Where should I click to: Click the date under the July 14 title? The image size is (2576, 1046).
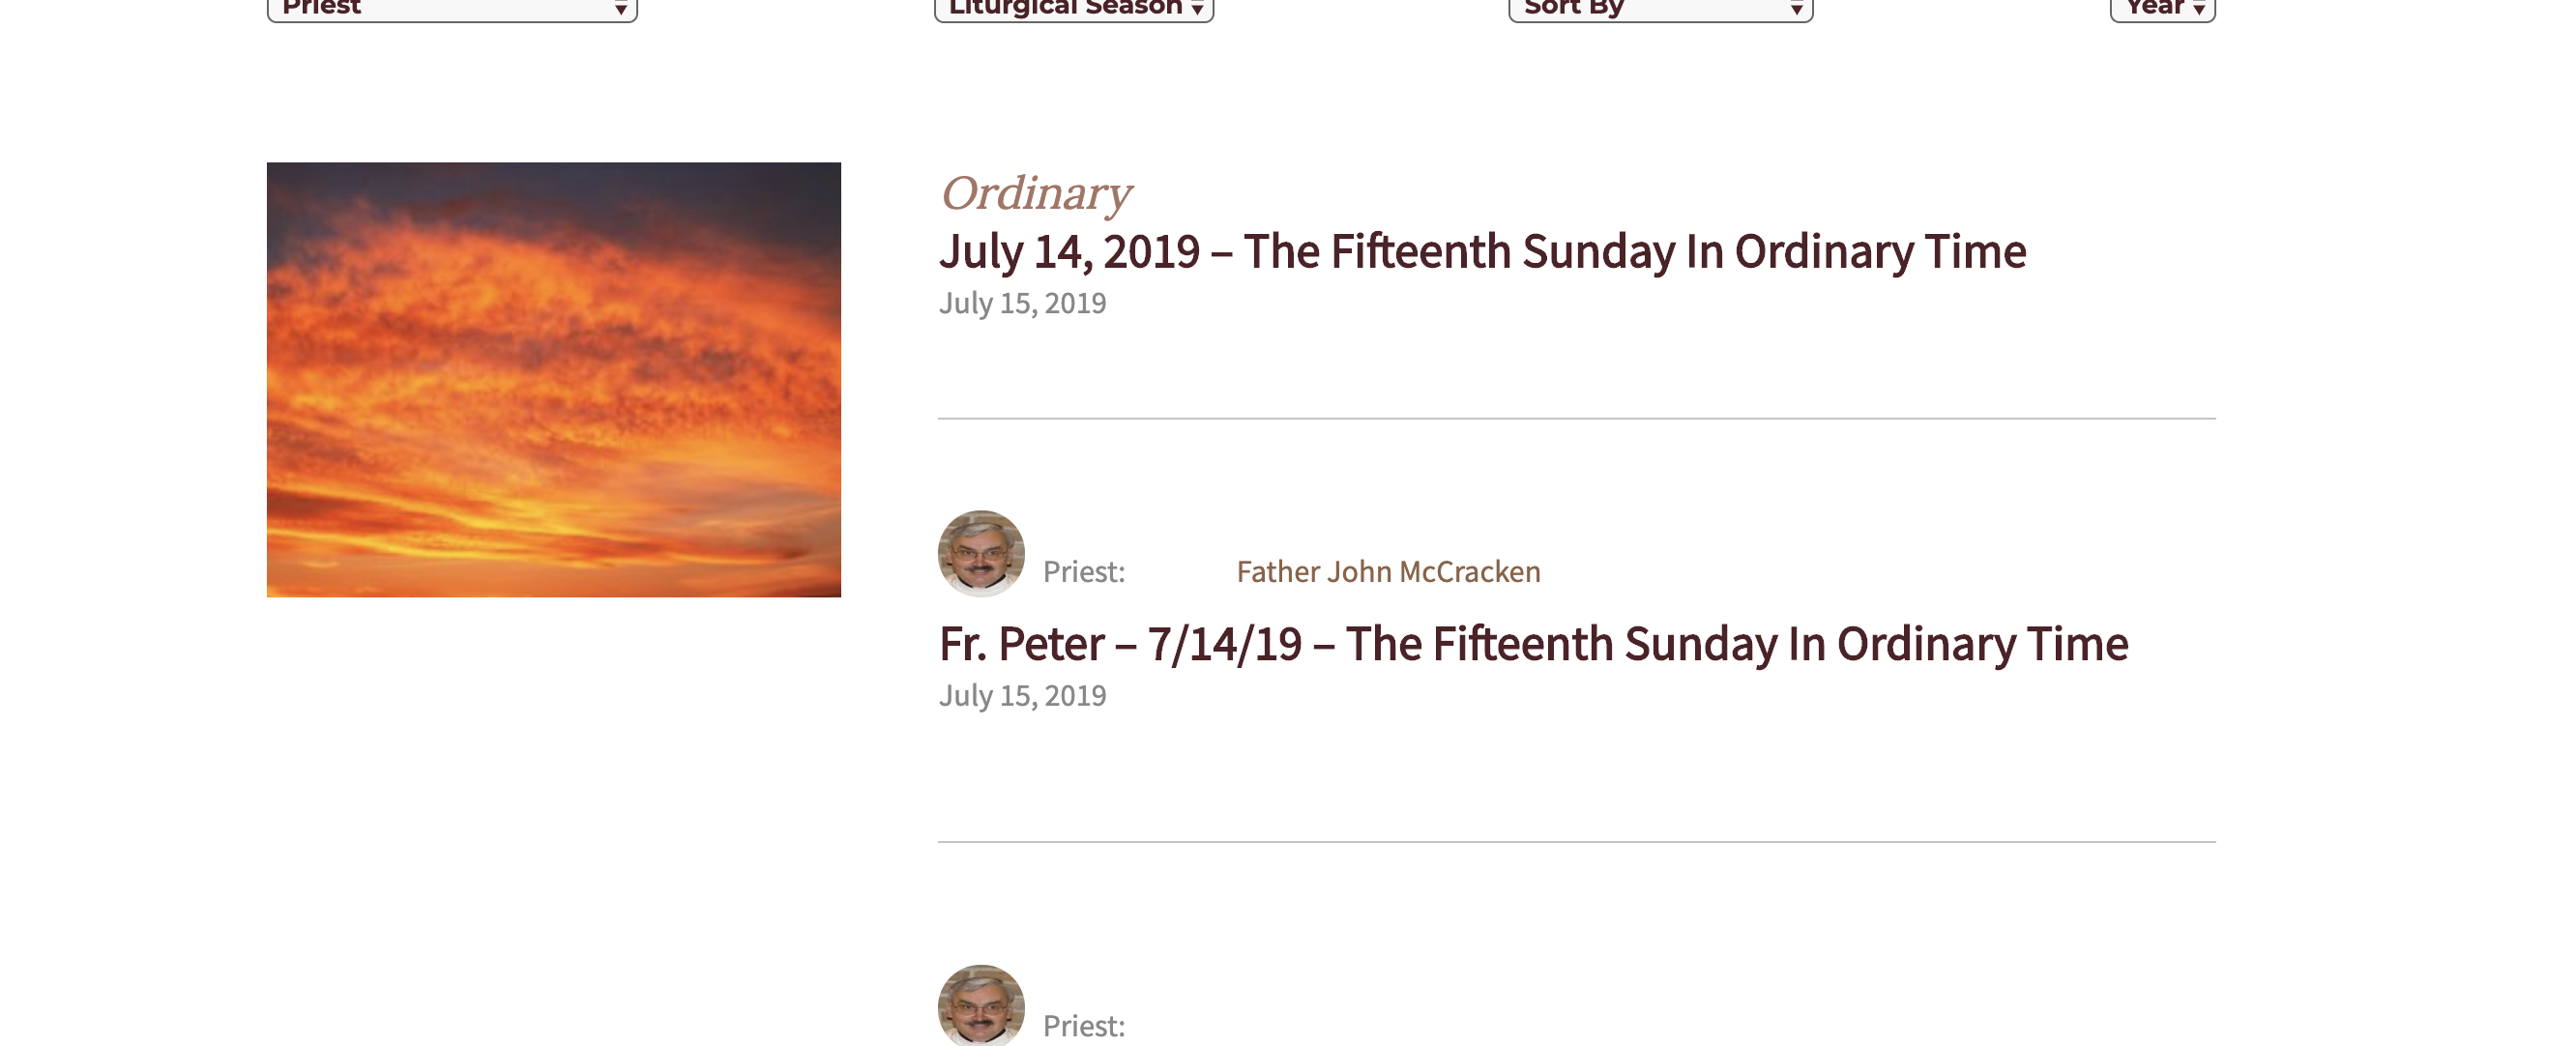[x=1022, y=303]
